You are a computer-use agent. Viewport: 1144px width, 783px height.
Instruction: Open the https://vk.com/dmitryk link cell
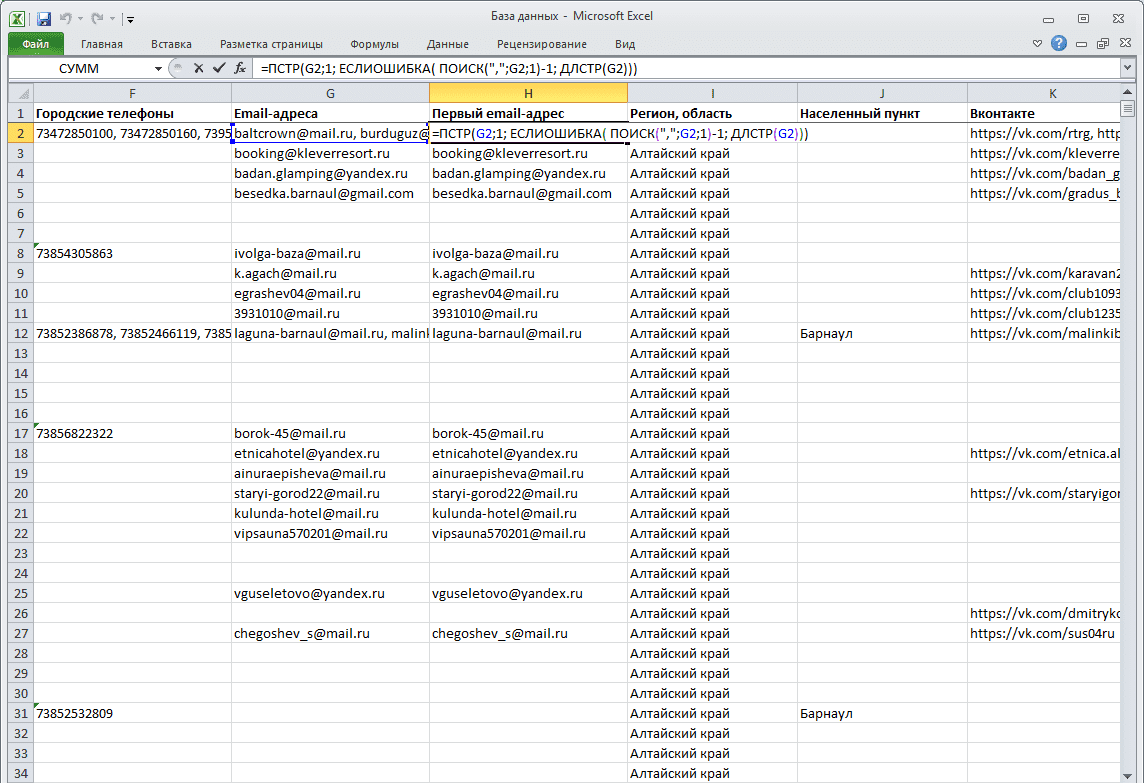click(1044, 614)
